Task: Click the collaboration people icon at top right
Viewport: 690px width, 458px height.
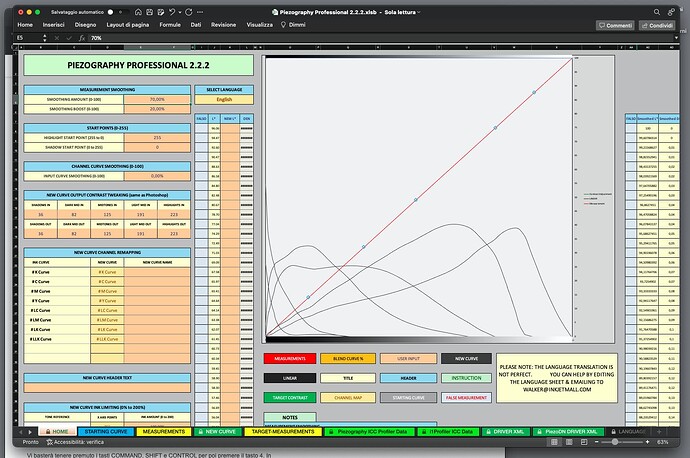Action: [672, 12]
